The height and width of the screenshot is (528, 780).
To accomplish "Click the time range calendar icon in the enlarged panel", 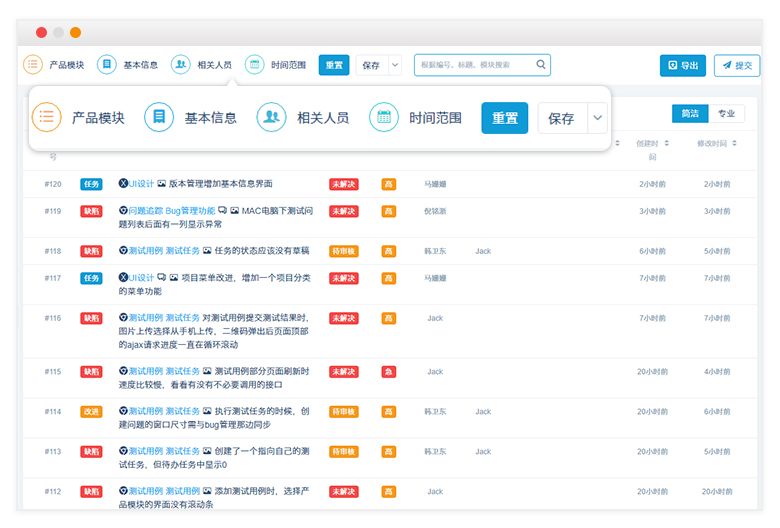I will tap(384, 117).
